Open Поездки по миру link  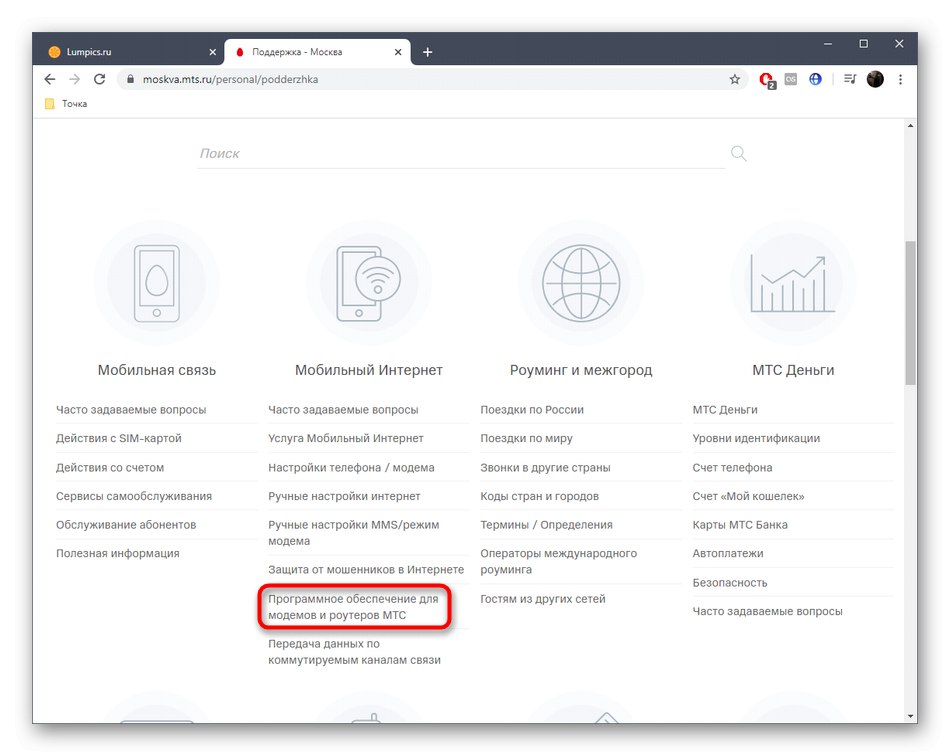coord(526,438)
